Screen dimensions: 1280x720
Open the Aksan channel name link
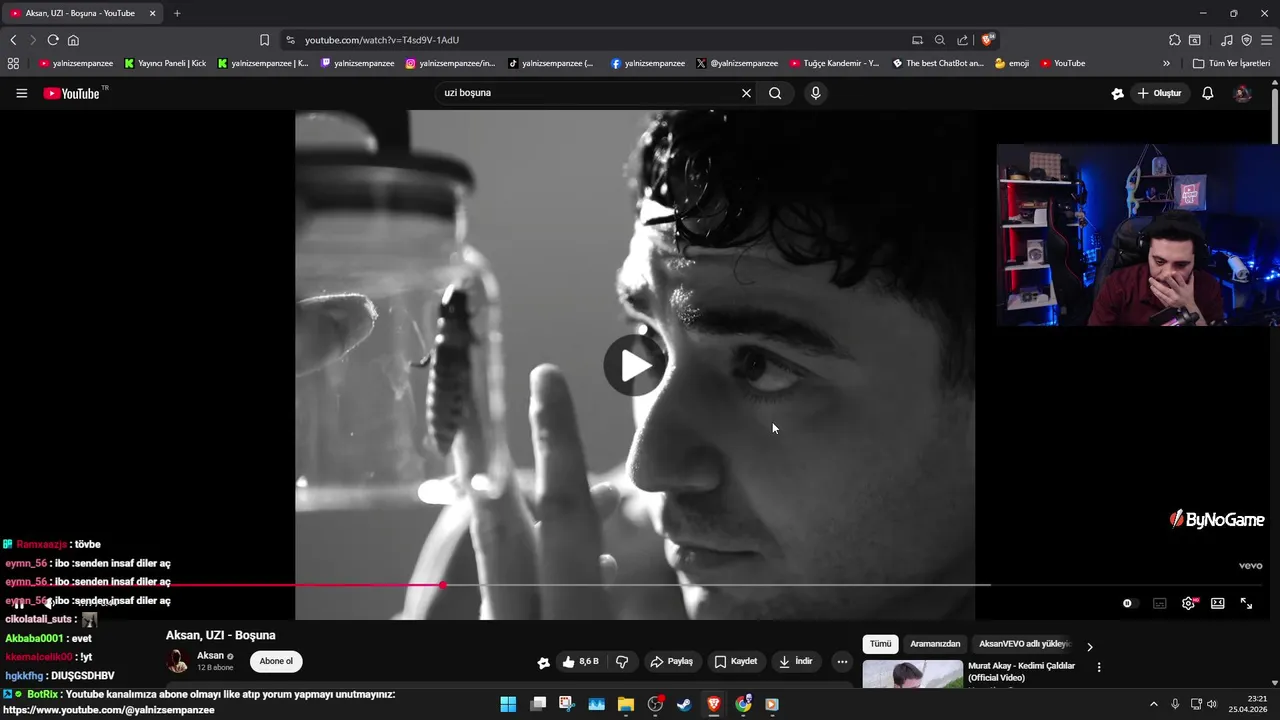point(210,655)
